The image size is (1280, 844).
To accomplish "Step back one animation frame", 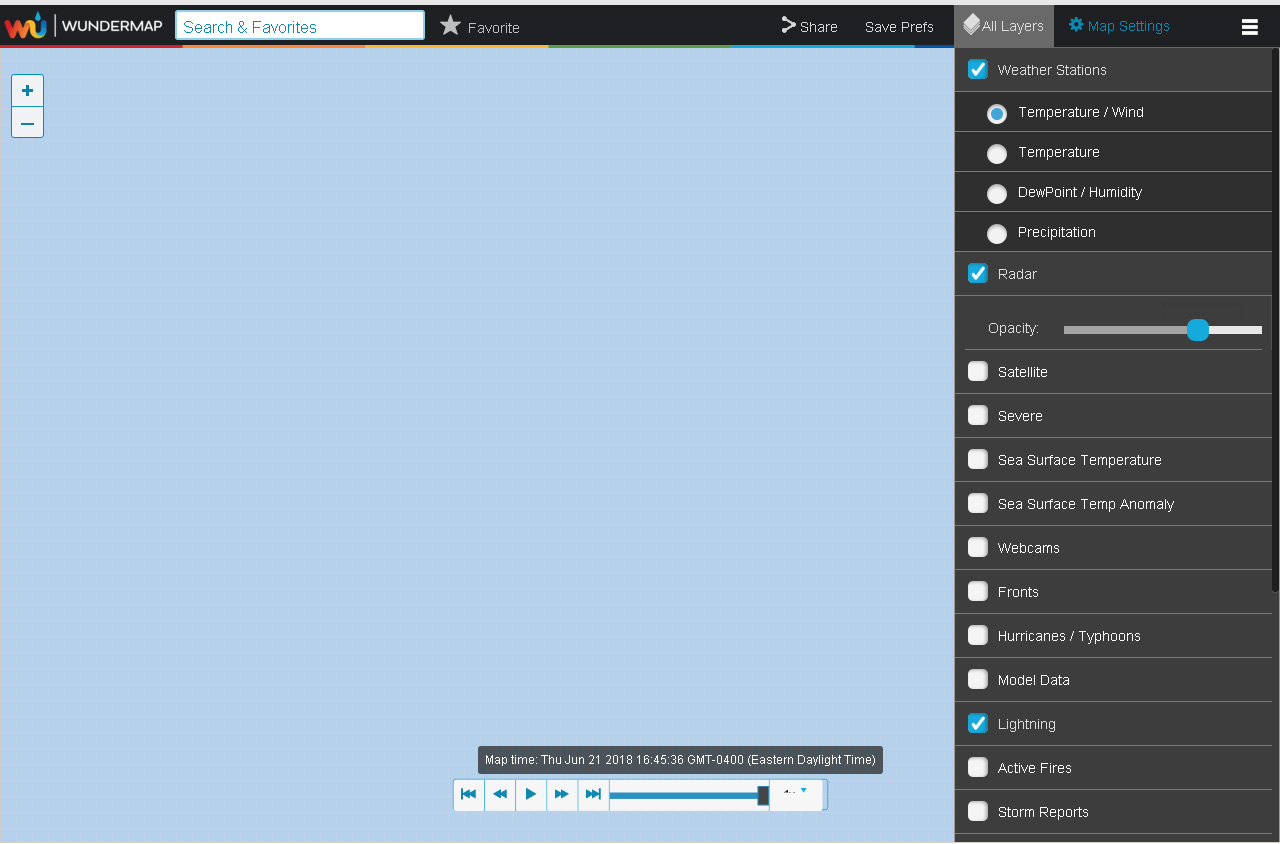I will tap(500, 794).
